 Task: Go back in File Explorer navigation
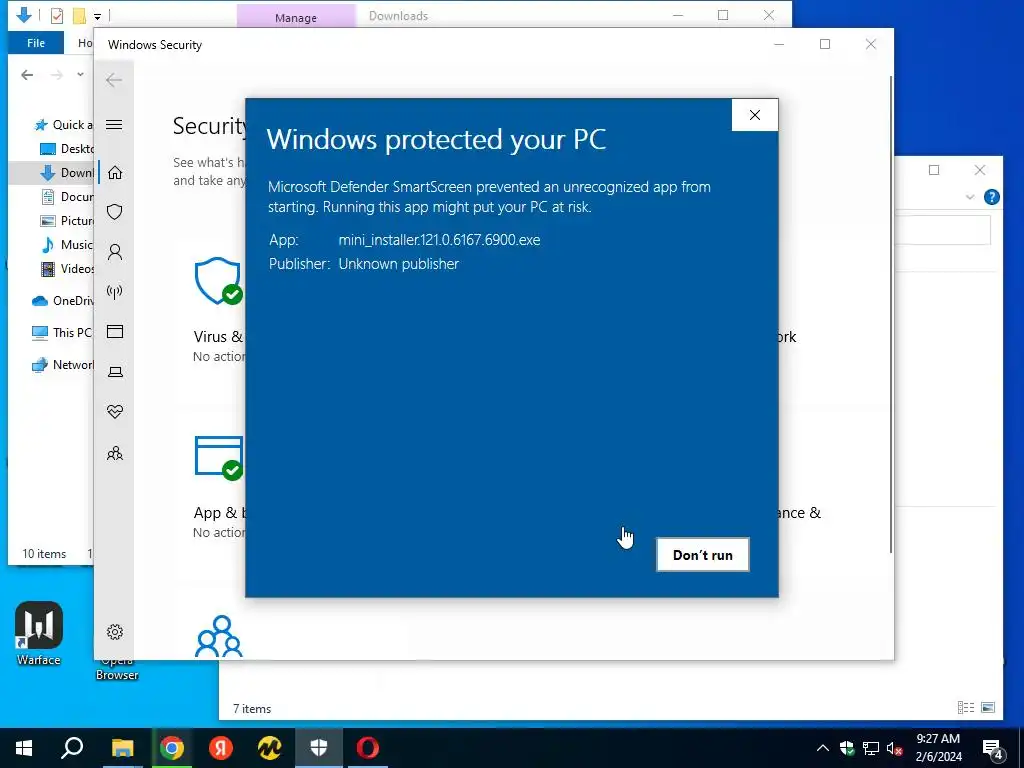pos(27,75)
